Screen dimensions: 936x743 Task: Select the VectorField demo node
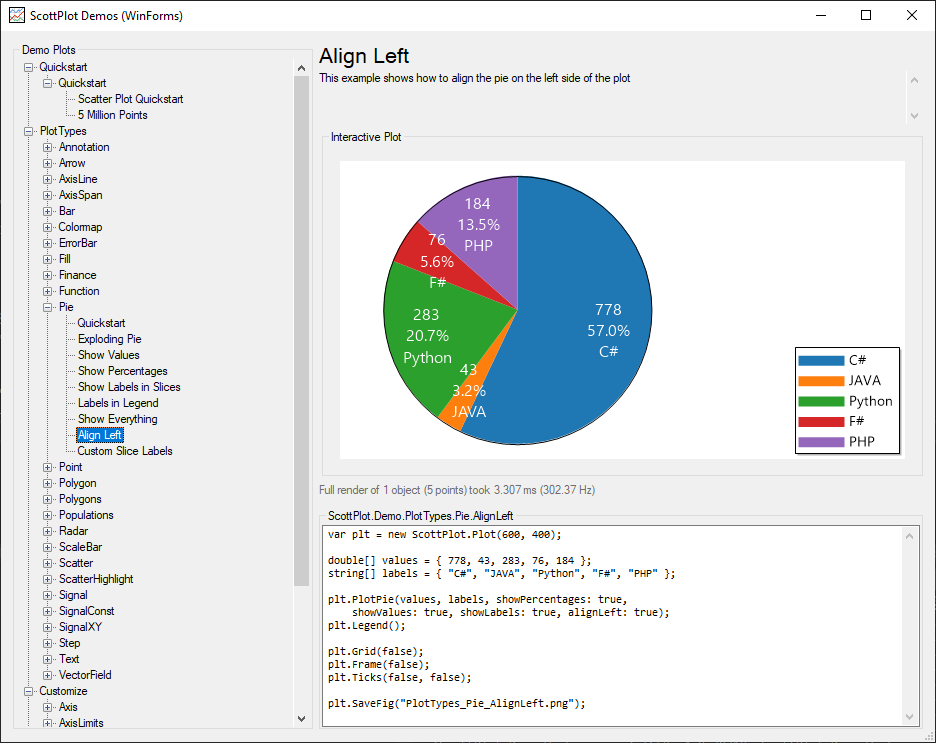(88, 675)
